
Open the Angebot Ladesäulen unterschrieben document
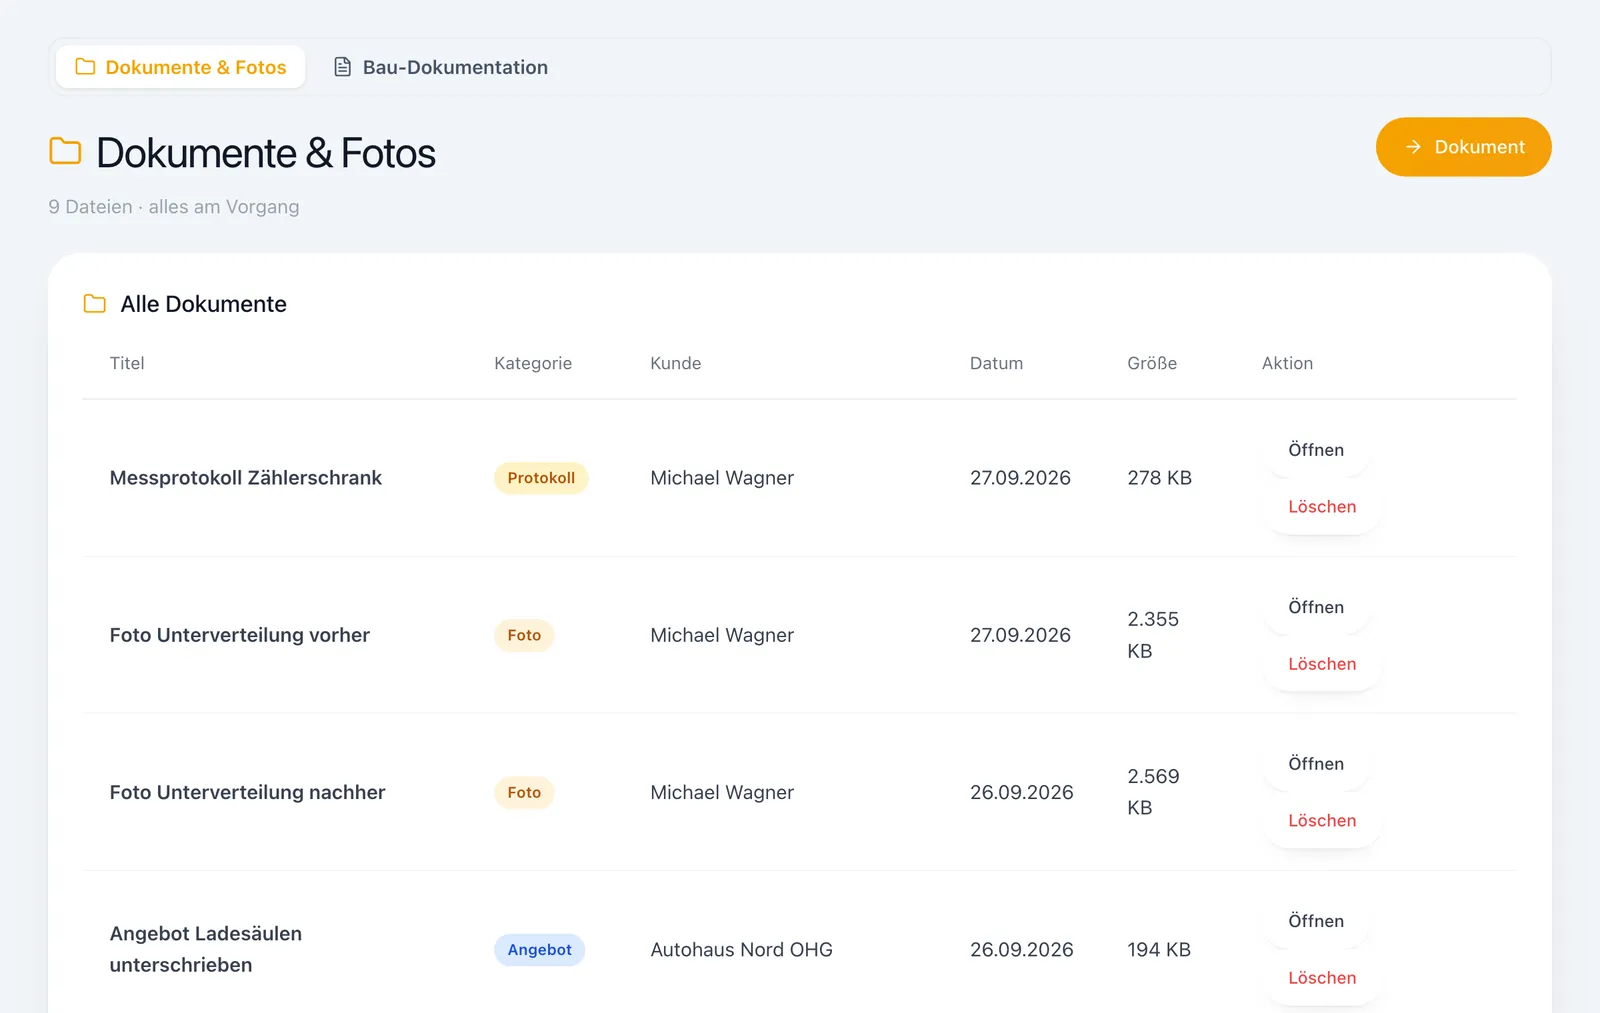click(1316, 921)
